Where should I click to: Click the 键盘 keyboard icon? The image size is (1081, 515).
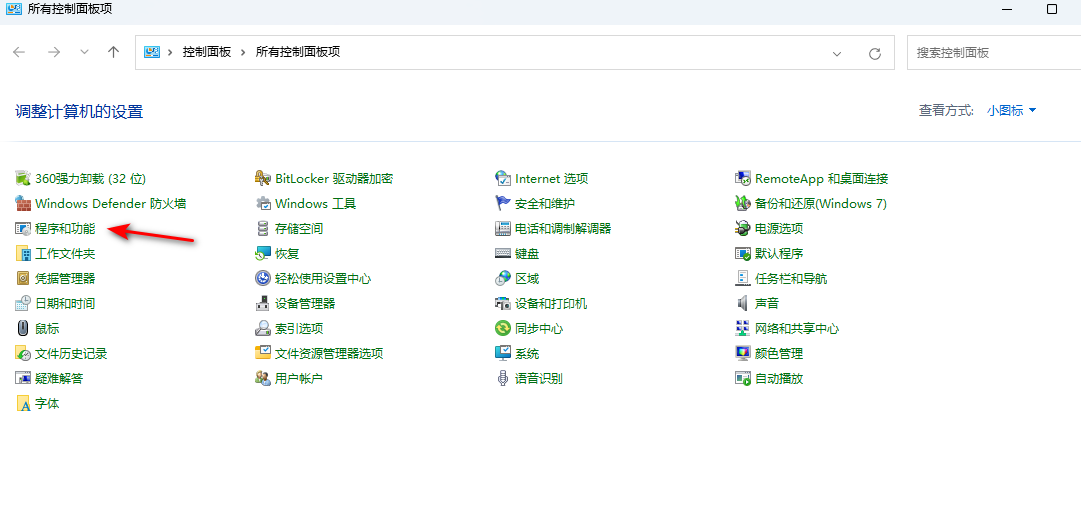pyautogui.click(x=503, y=254)
